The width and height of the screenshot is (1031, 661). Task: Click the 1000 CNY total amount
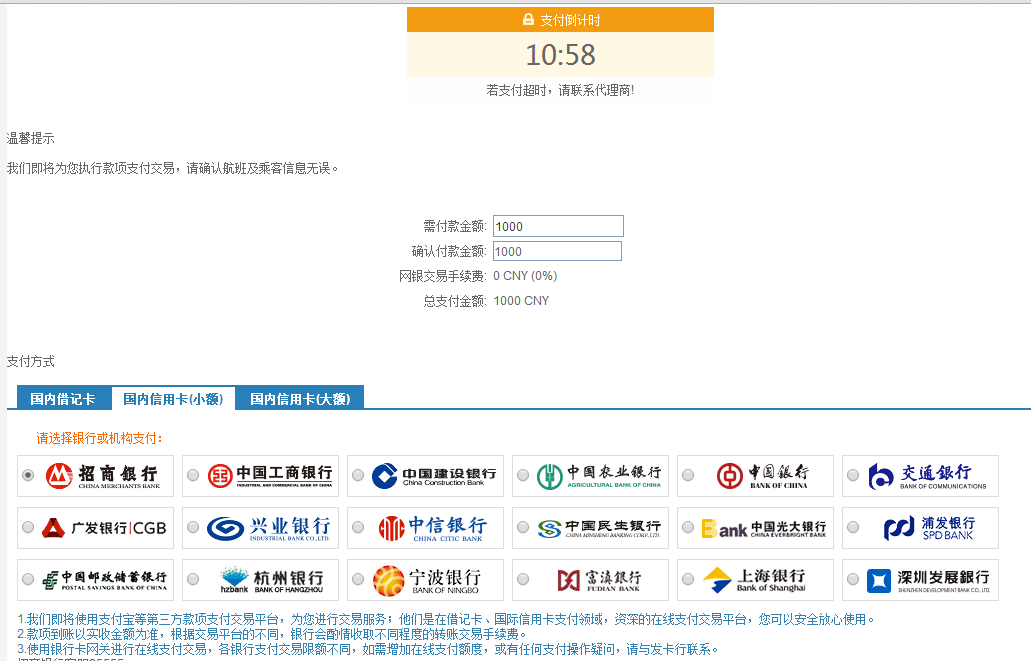[x=521, y=301]
